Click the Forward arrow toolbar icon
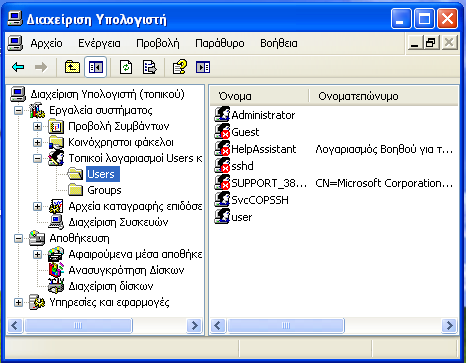The width and height of the screenshot is (466, 363). (x=41, y=67)
